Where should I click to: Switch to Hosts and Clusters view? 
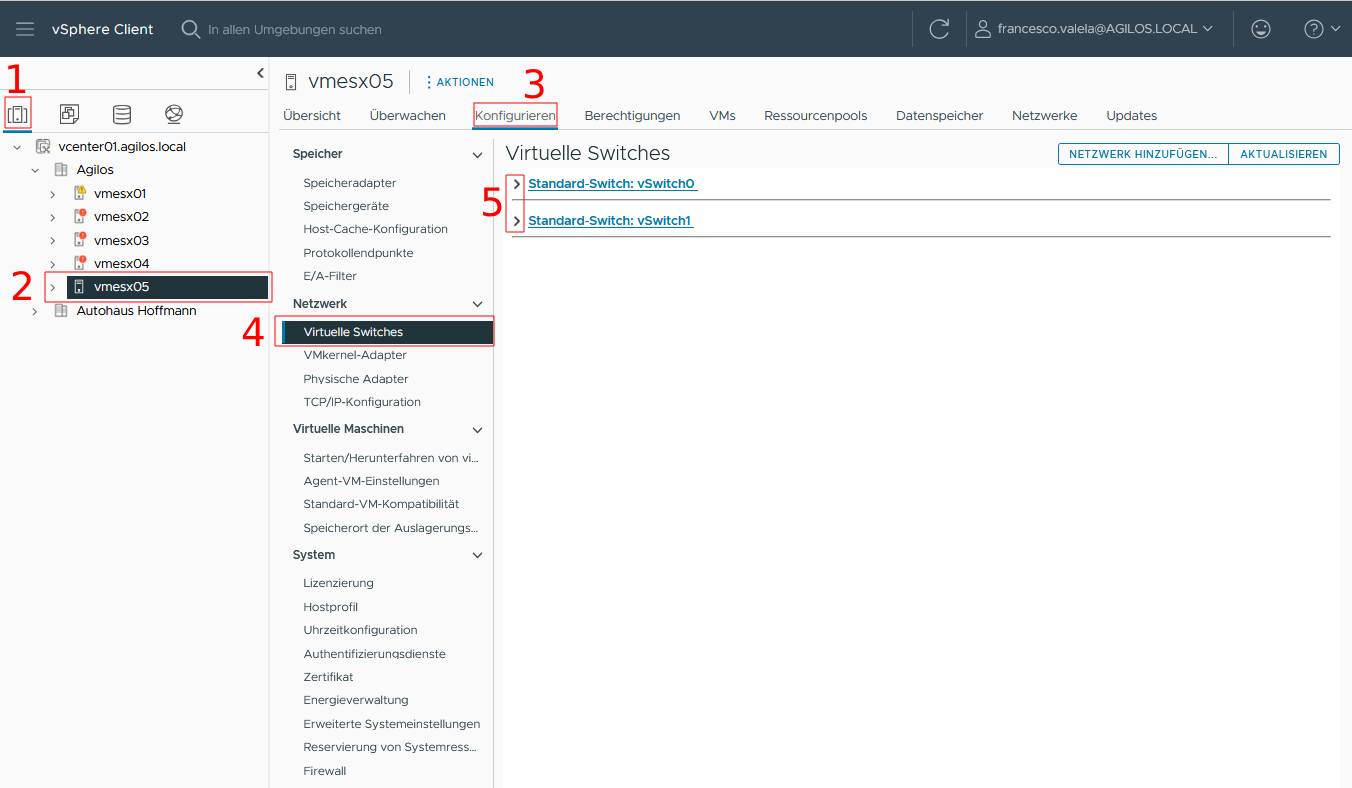coord(18,113)
